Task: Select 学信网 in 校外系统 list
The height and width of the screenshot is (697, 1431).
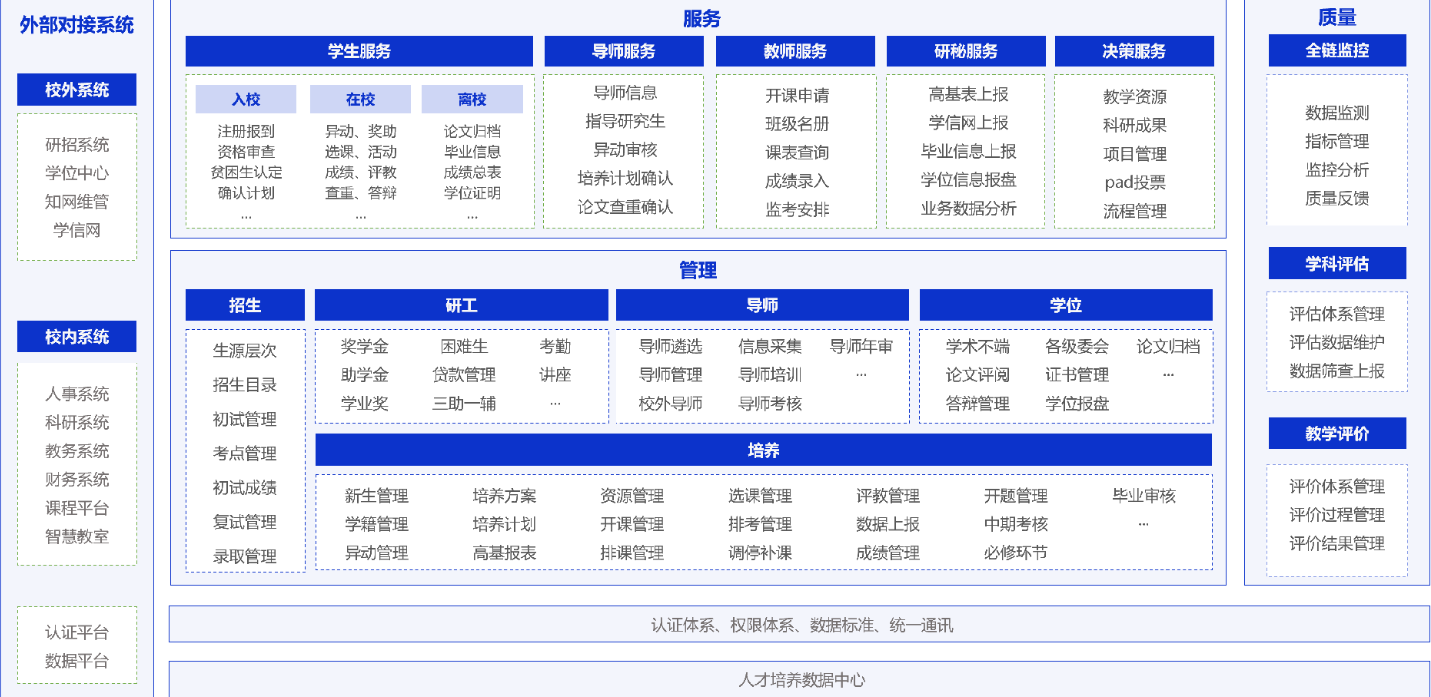Action: pyautogui.click(x=77, y=230)
